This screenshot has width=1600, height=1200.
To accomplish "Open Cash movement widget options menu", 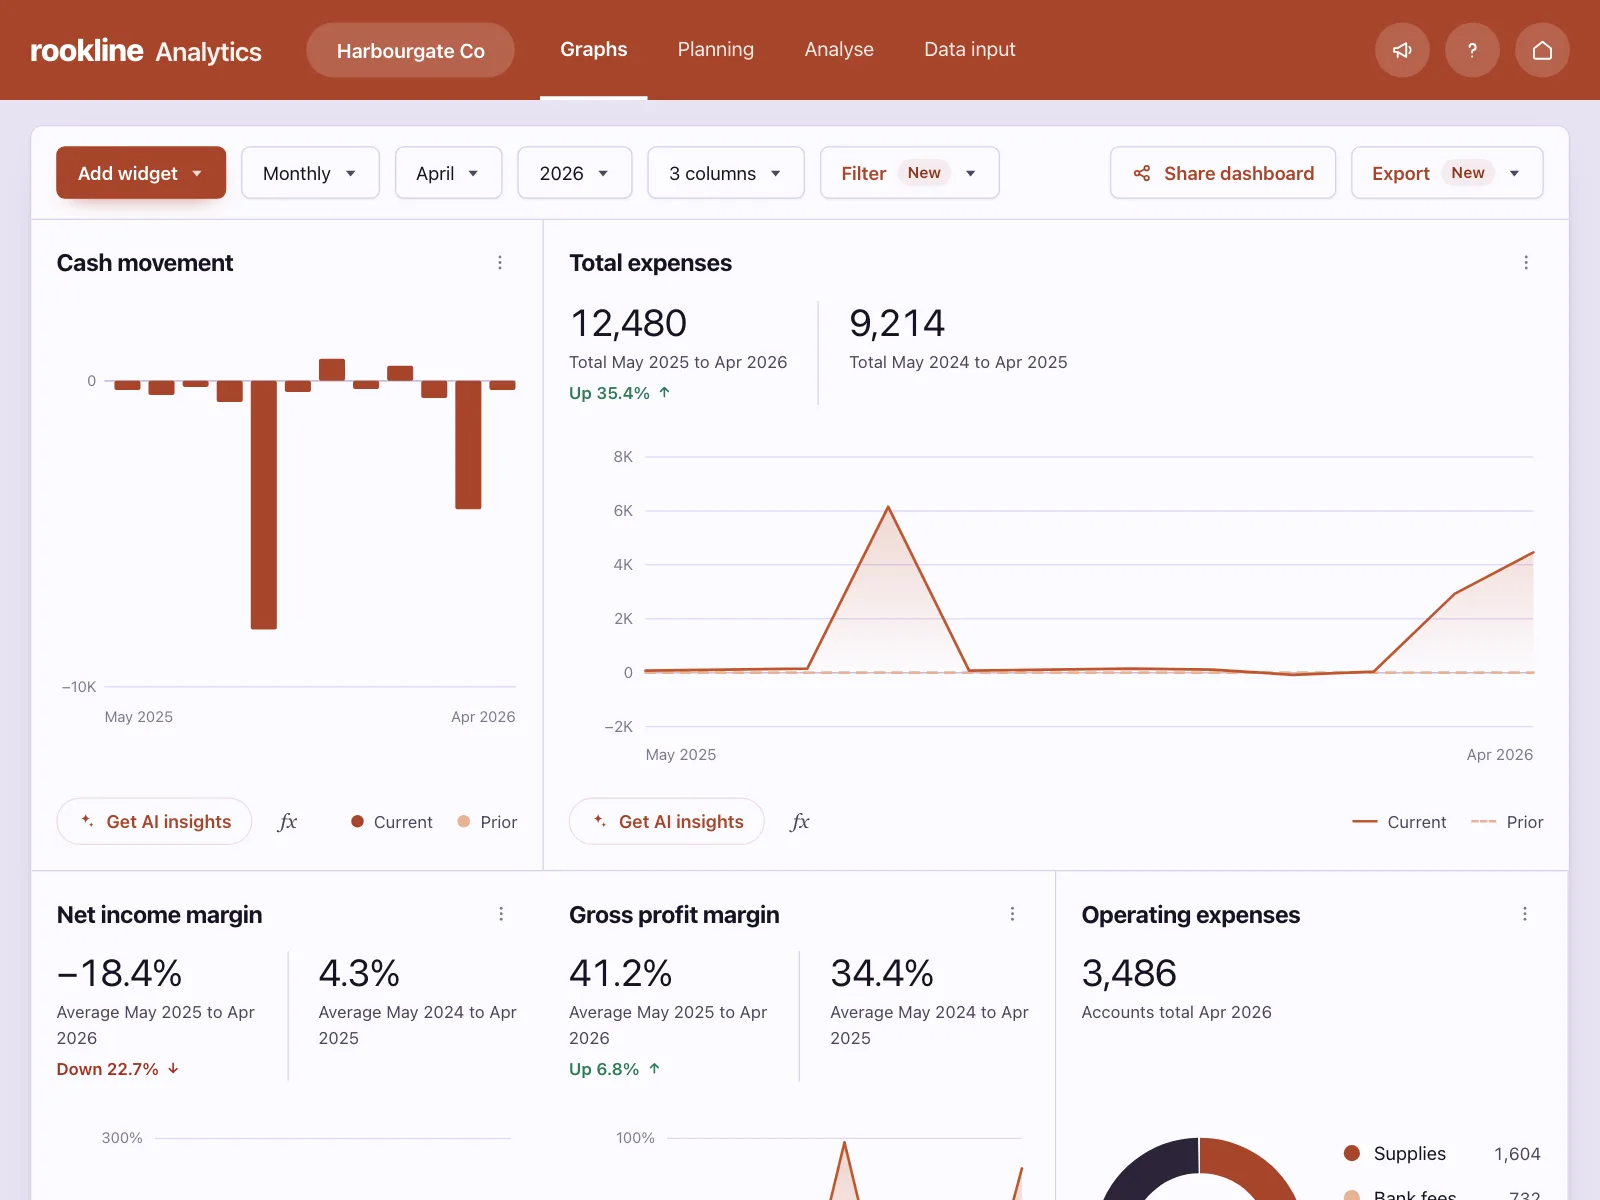I will [500, 263].
